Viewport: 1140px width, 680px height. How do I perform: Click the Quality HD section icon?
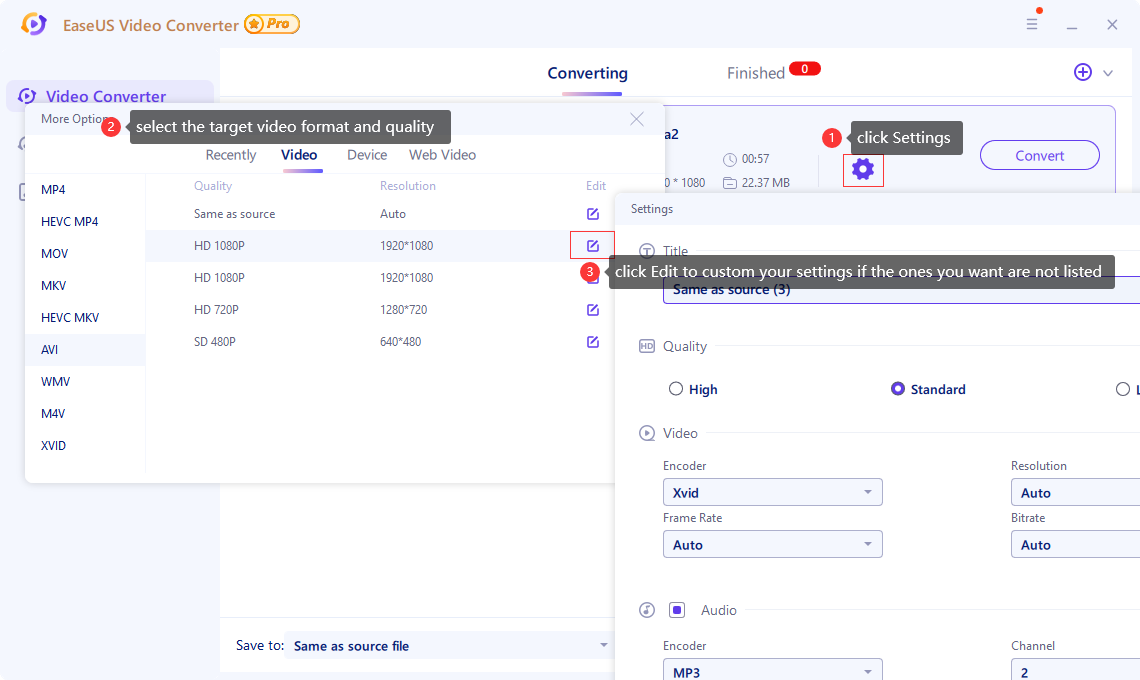646,346
